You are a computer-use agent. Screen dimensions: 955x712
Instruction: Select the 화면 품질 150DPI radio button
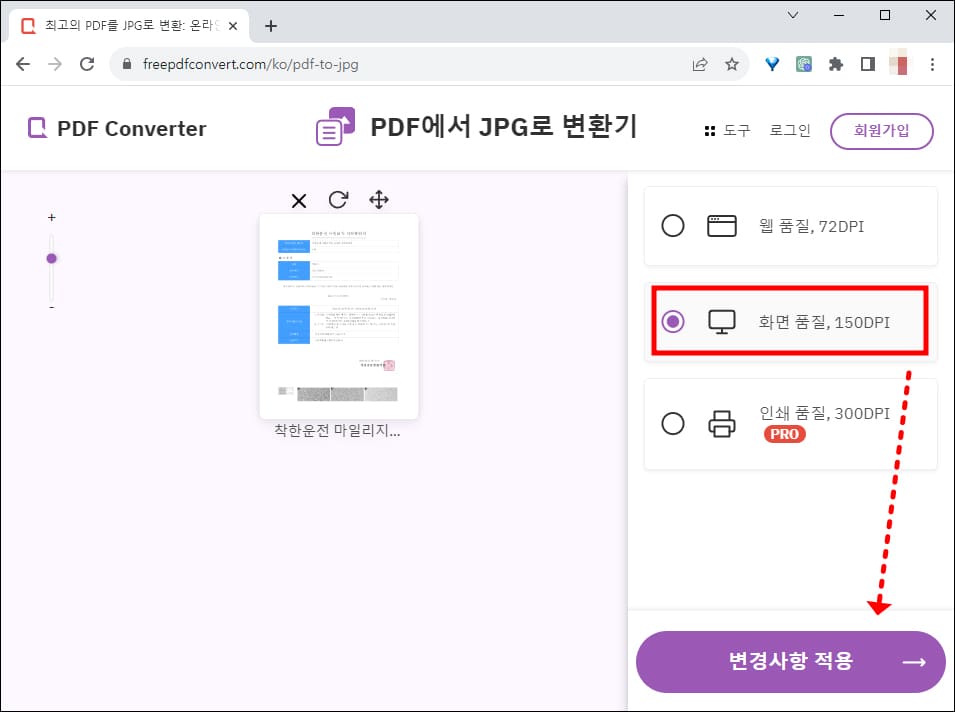[x=673, y=321]
